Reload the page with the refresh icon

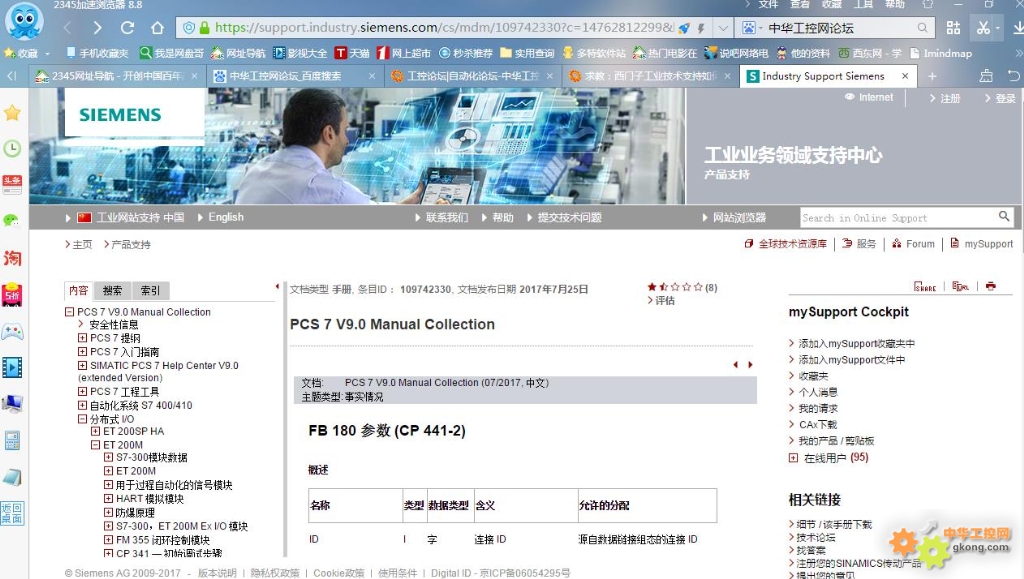(x=127, y=27)
